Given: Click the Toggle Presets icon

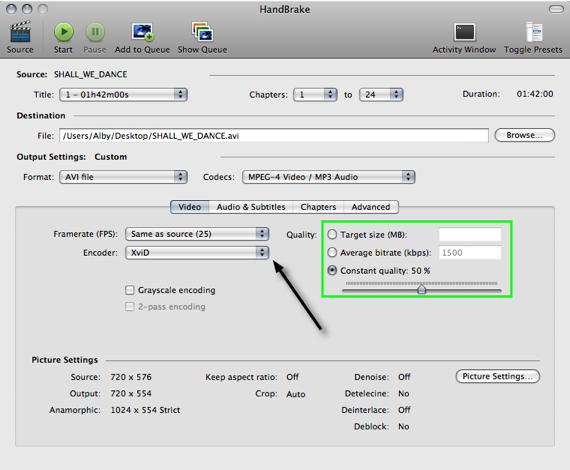Looking at the screenshot, I should point(534,32).
